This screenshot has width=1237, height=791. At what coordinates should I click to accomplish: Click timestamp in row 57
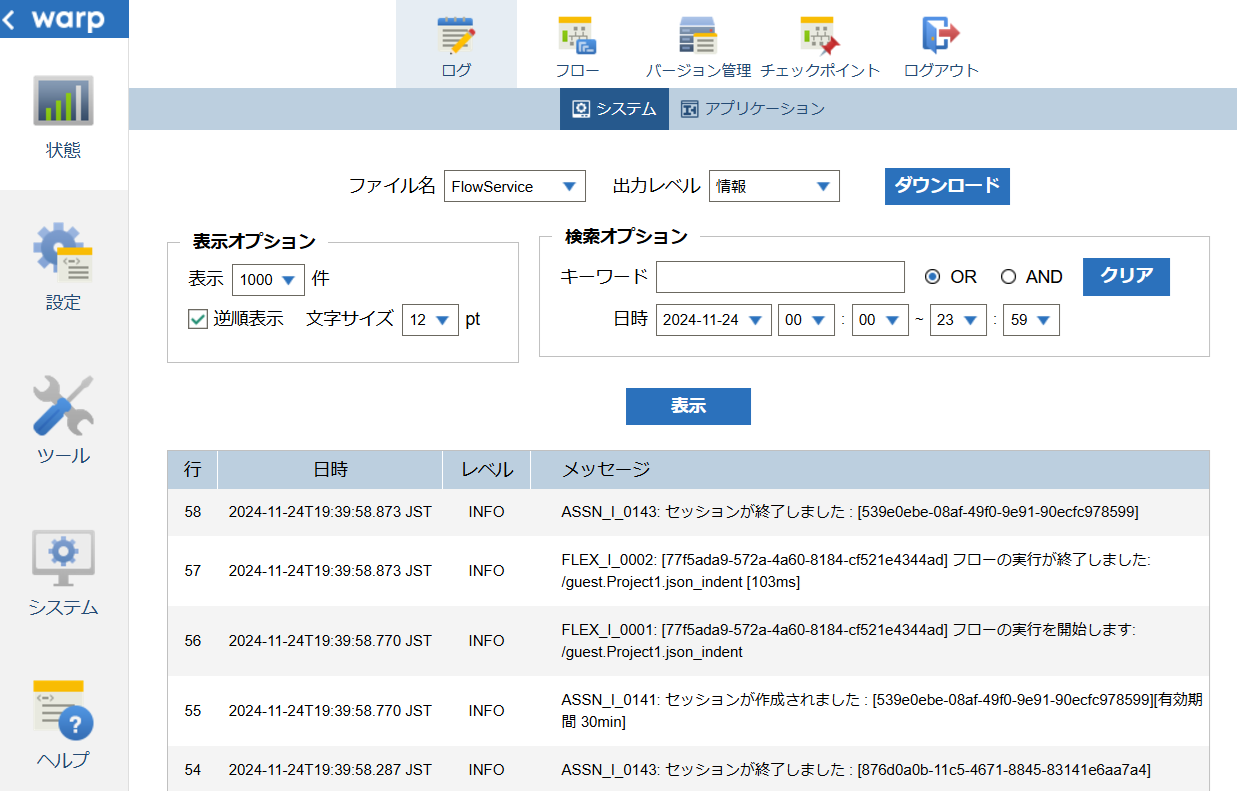pos(330,571)
